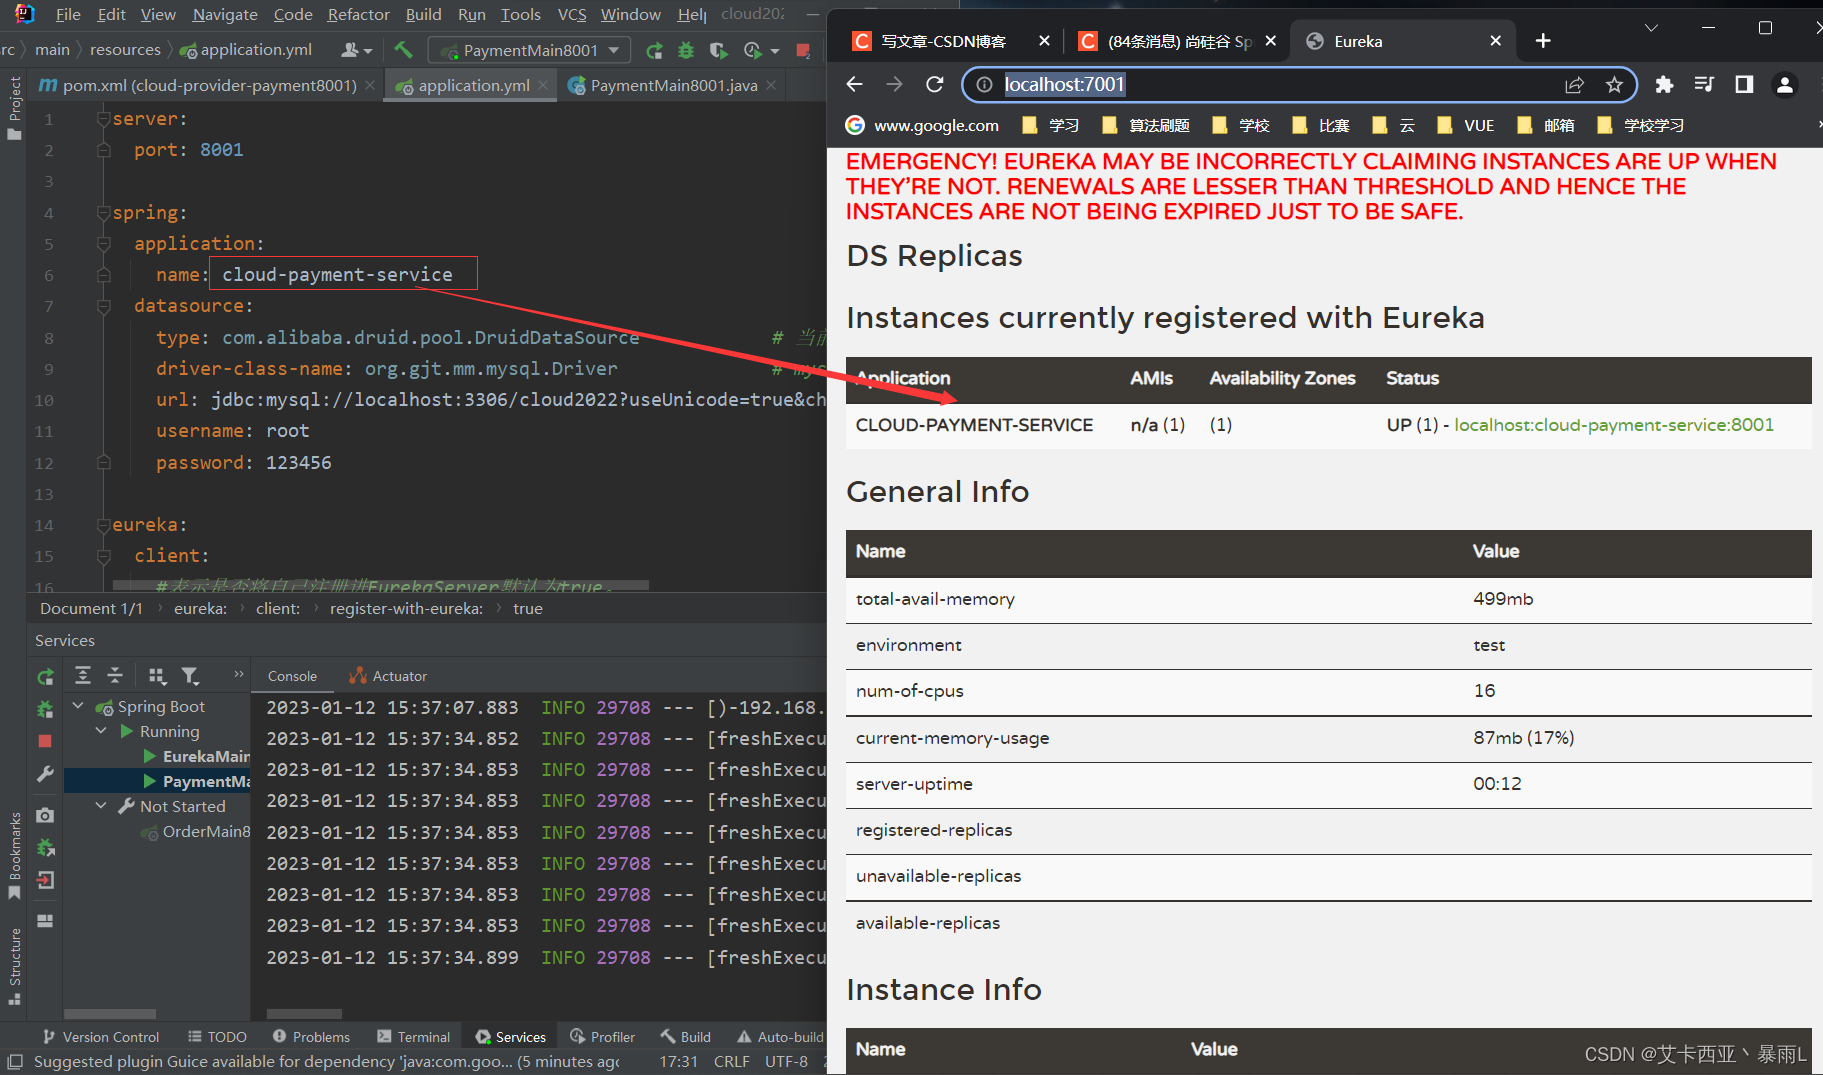Viewport: 1823px width, 1075px height.
Task: Open the Terminal tool window
Action: click(414, 1037)
